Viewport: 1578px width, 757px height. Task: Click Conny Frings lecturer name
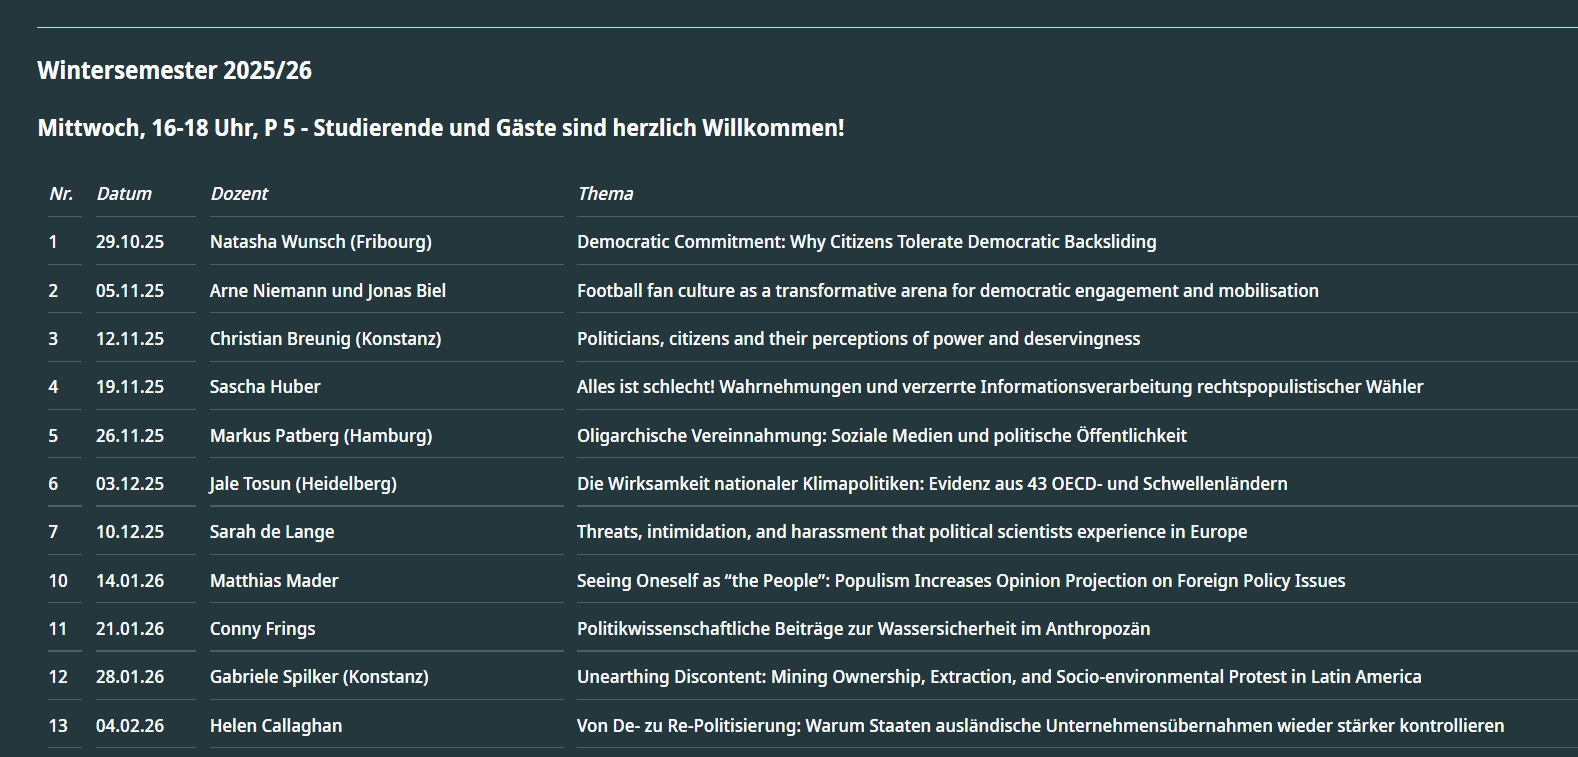(262, 629)
